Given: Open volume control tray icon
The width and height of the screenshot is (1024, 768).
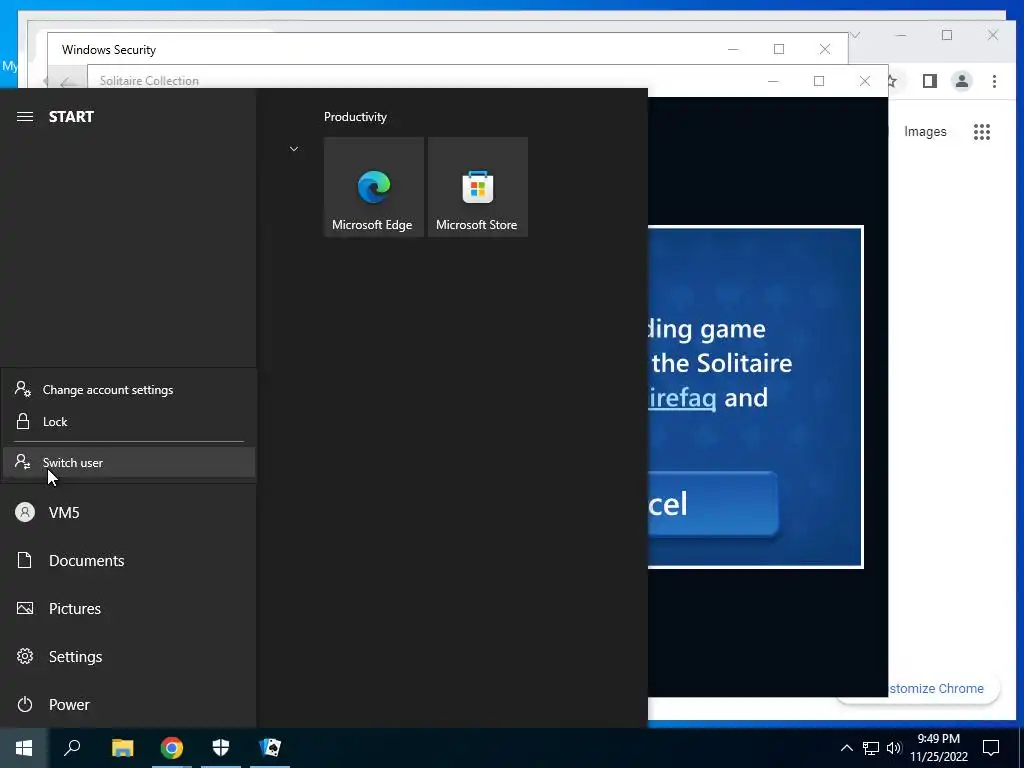Looking at the screenshot, I should click(x=894, y=748).
